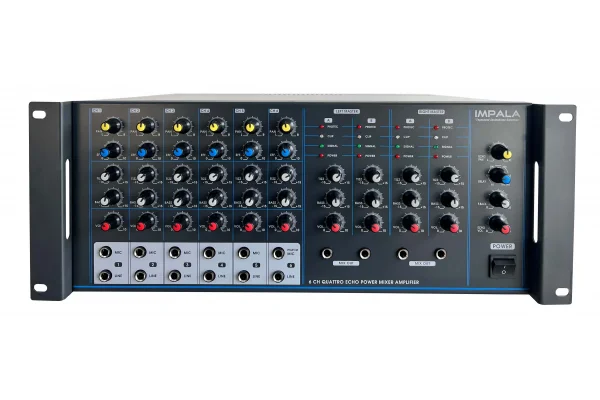Image resolution: width=600 pixels, height=400 pixels.
Task: Click the bass knob on channel 4
Action: pos(217,198)
